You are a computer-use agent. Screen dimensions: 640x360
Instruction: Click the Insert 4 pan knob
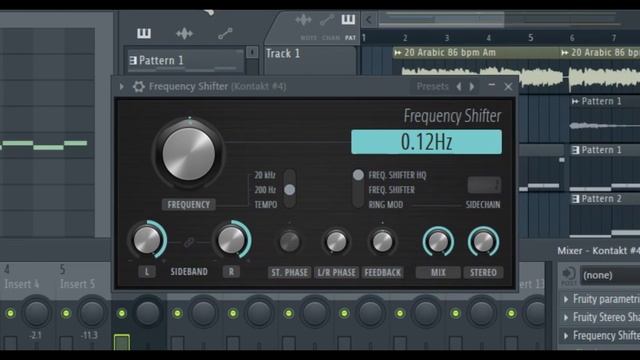(36, 313)
